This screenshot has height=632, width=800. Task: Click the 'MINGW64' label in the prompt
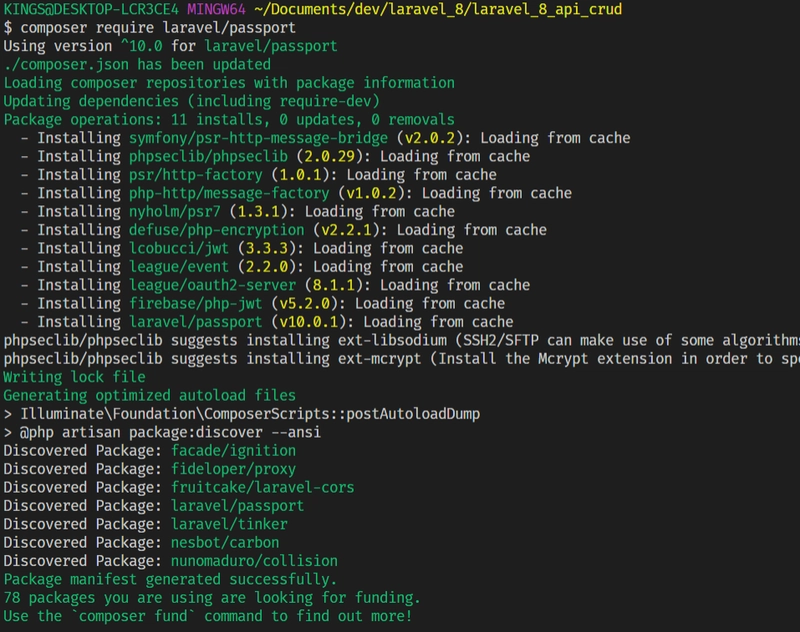[216, 9]
